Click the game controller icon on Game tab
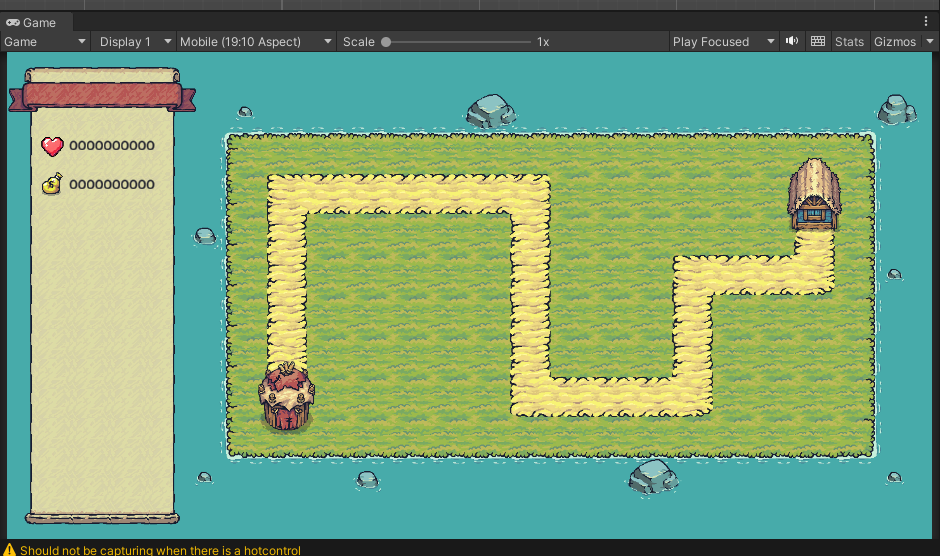Image resolution: width=940 pixels, height=556 pixels. (13, 22)
